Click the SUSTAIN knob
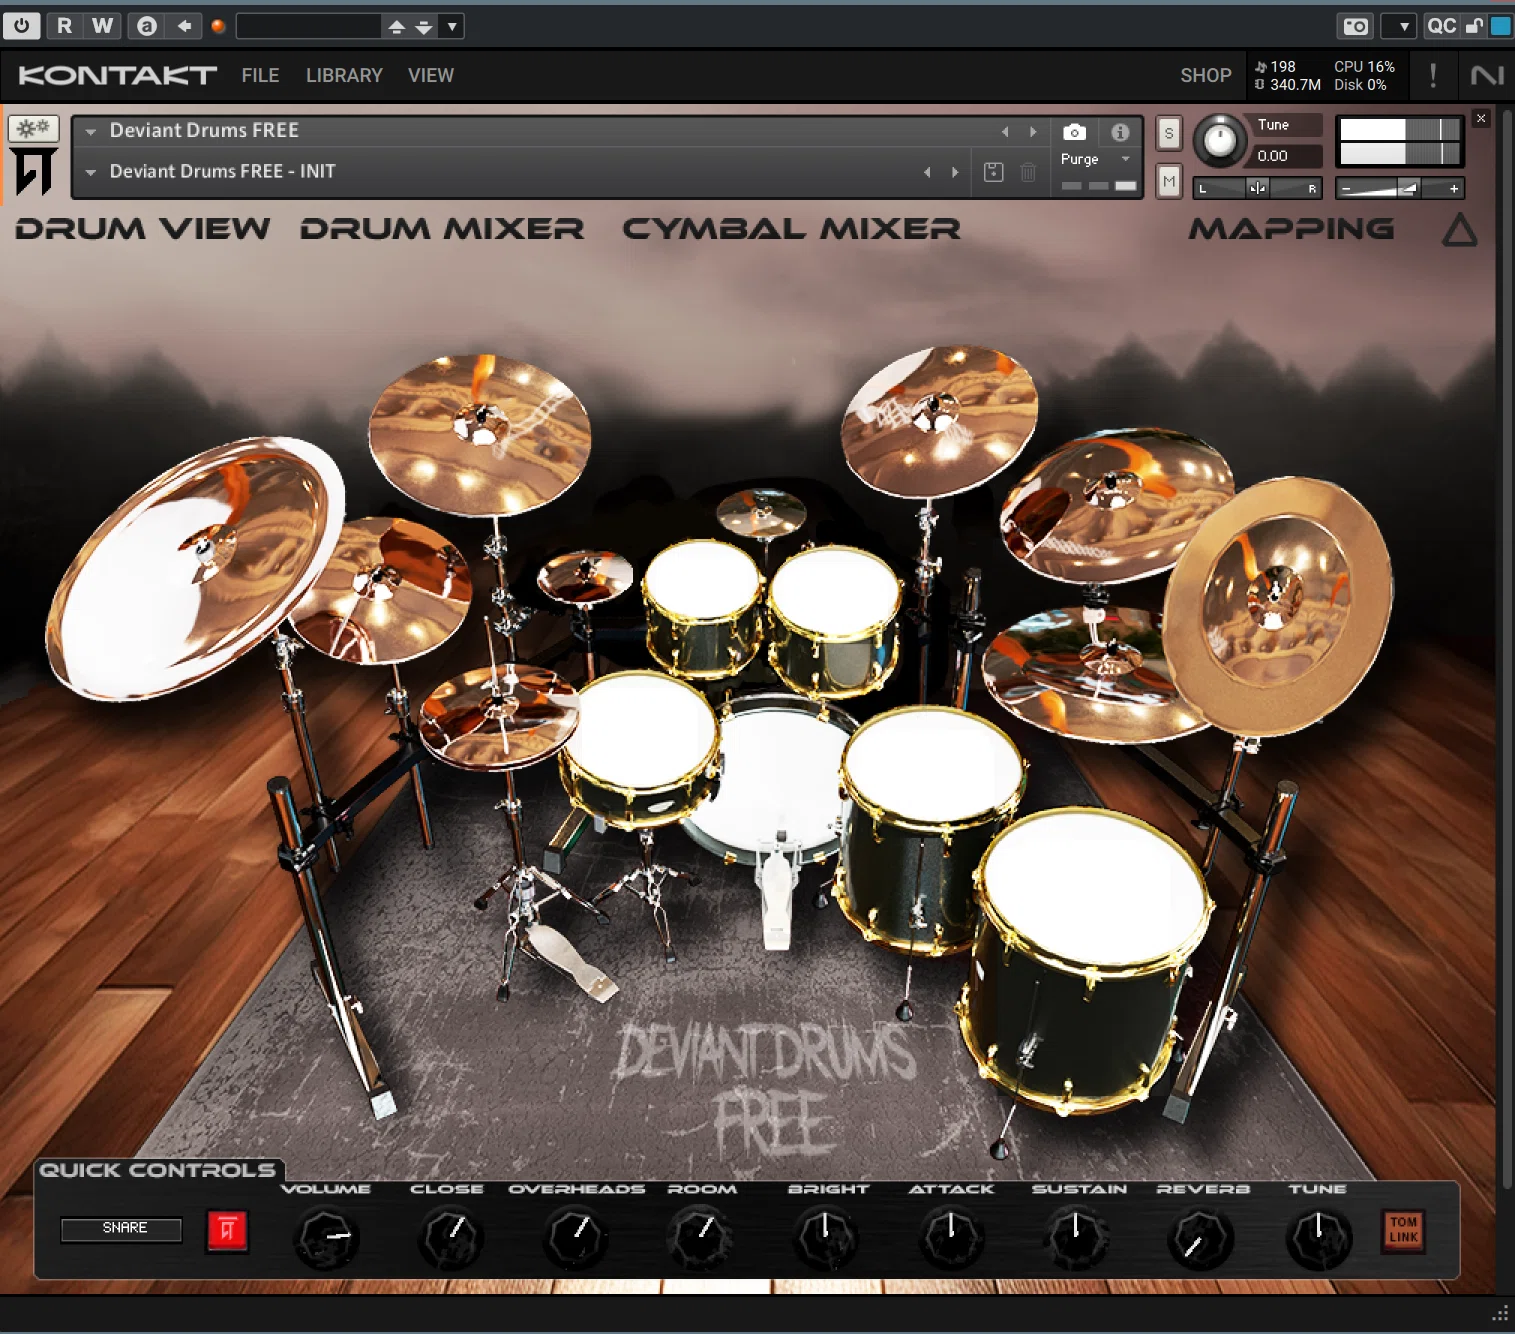Screen dimensions: 1515x1334 coord(1076,1237)
